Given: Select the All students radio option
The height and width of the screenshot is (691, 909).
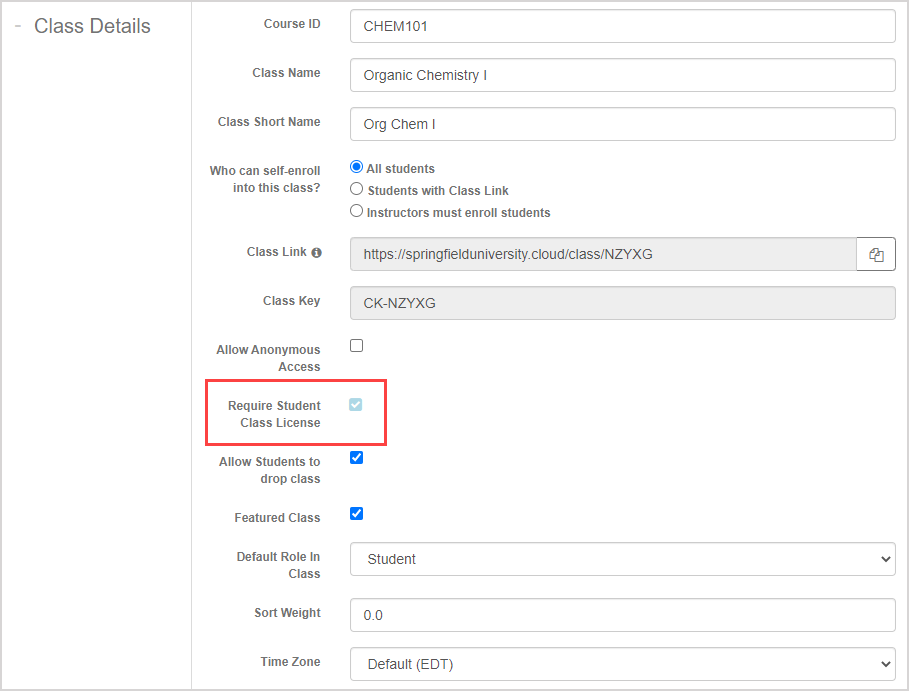Looking at the screenshot, I should click(357, 168).
